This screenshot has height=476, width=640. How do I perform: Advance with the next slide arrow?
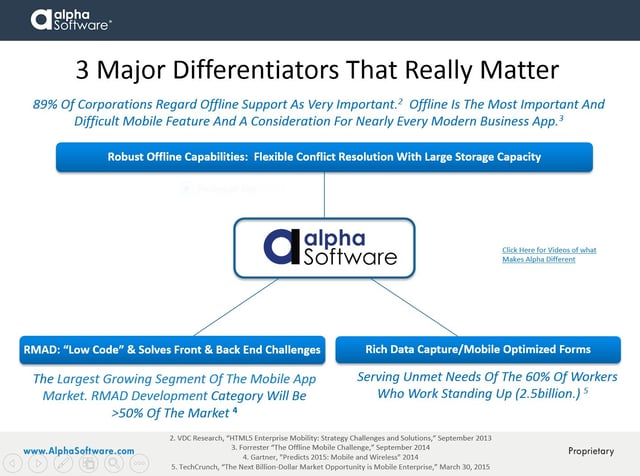38,463
